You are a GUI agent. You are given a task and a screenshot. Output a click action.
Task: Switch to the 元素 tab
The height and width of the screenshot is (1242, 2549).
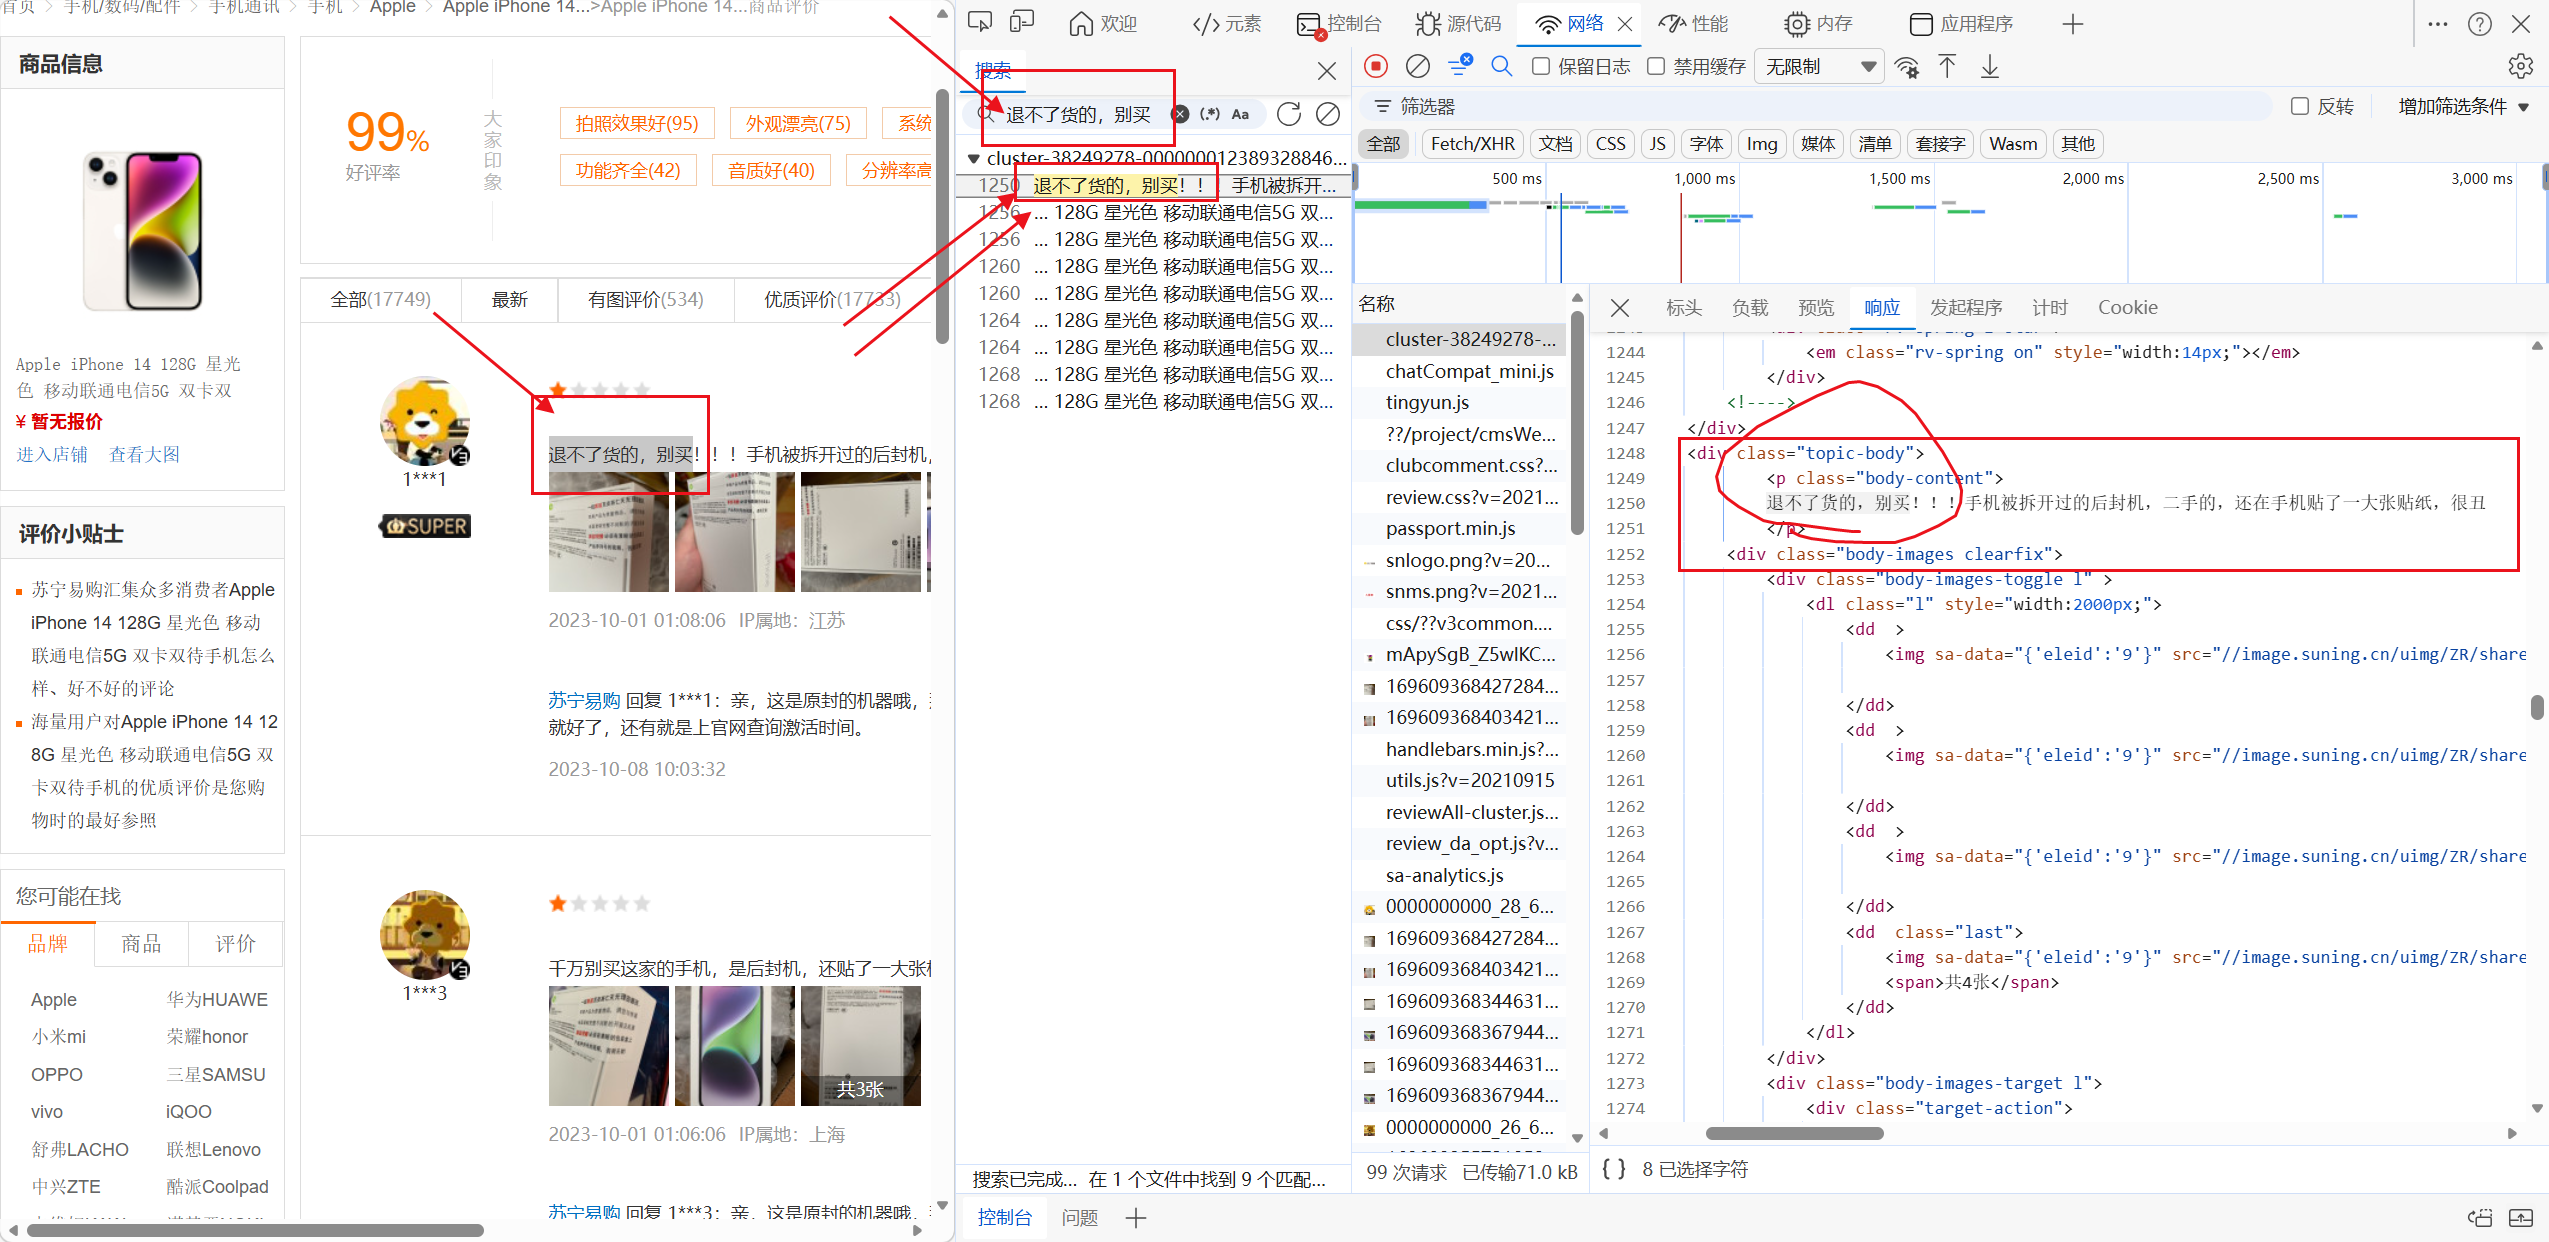(1228, 24)
